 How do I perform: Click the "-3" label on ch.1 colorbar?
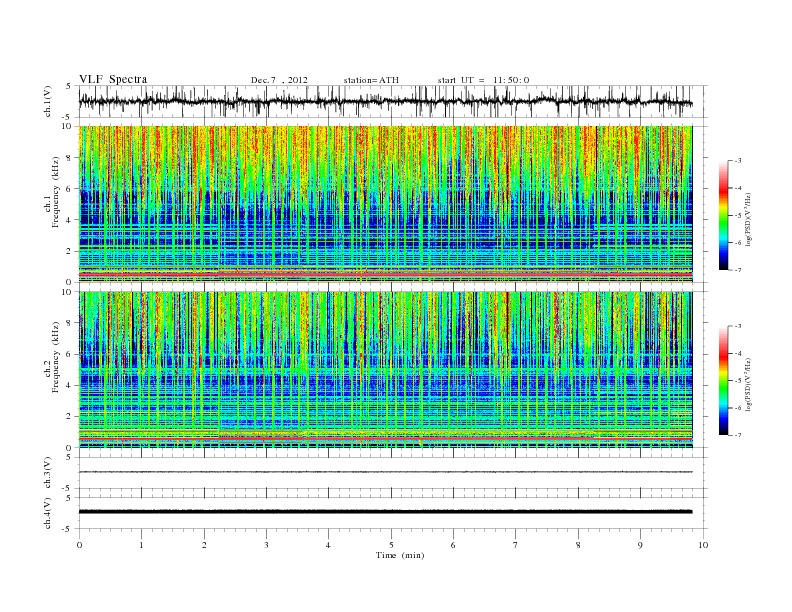pos(738,161)
